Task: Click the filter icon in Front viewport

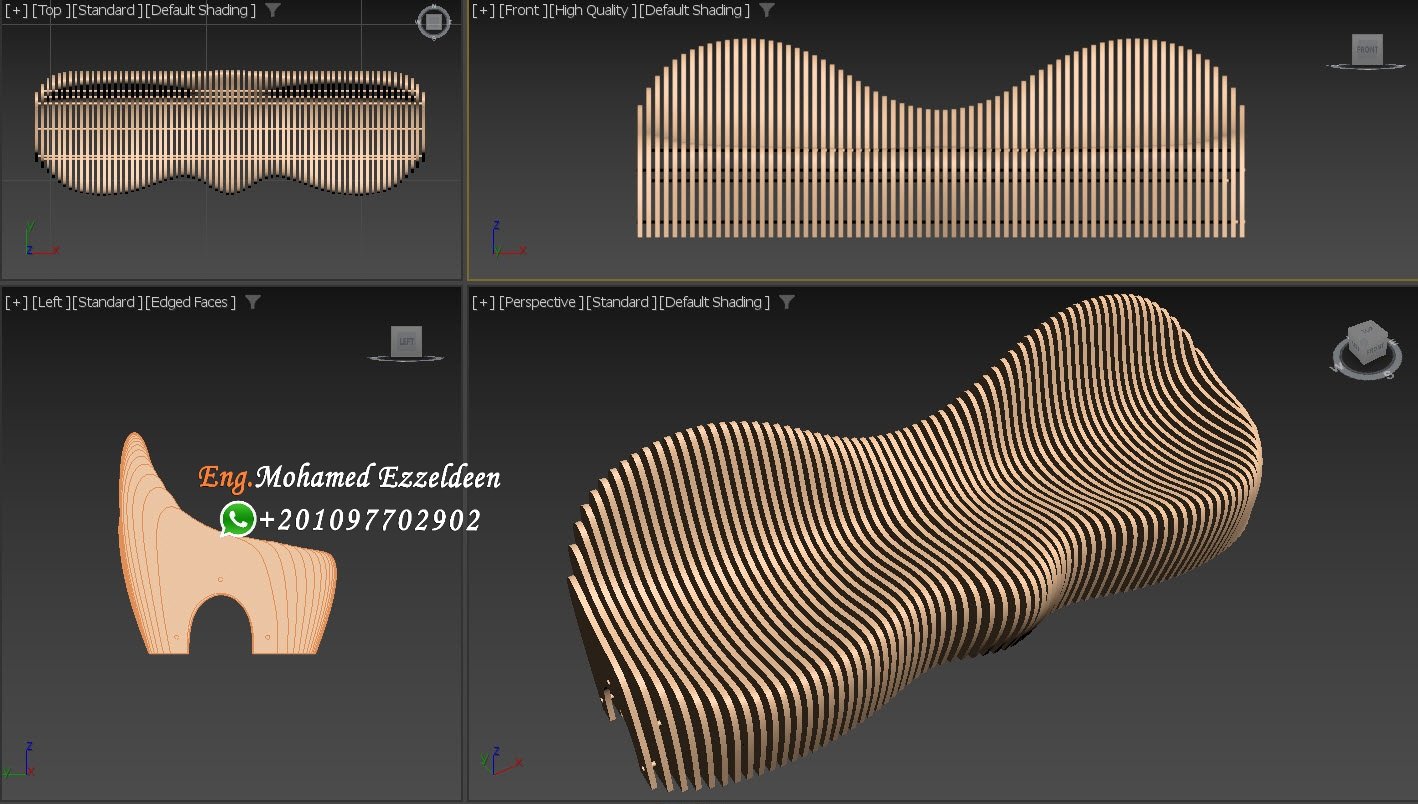Action: [766, 10]
